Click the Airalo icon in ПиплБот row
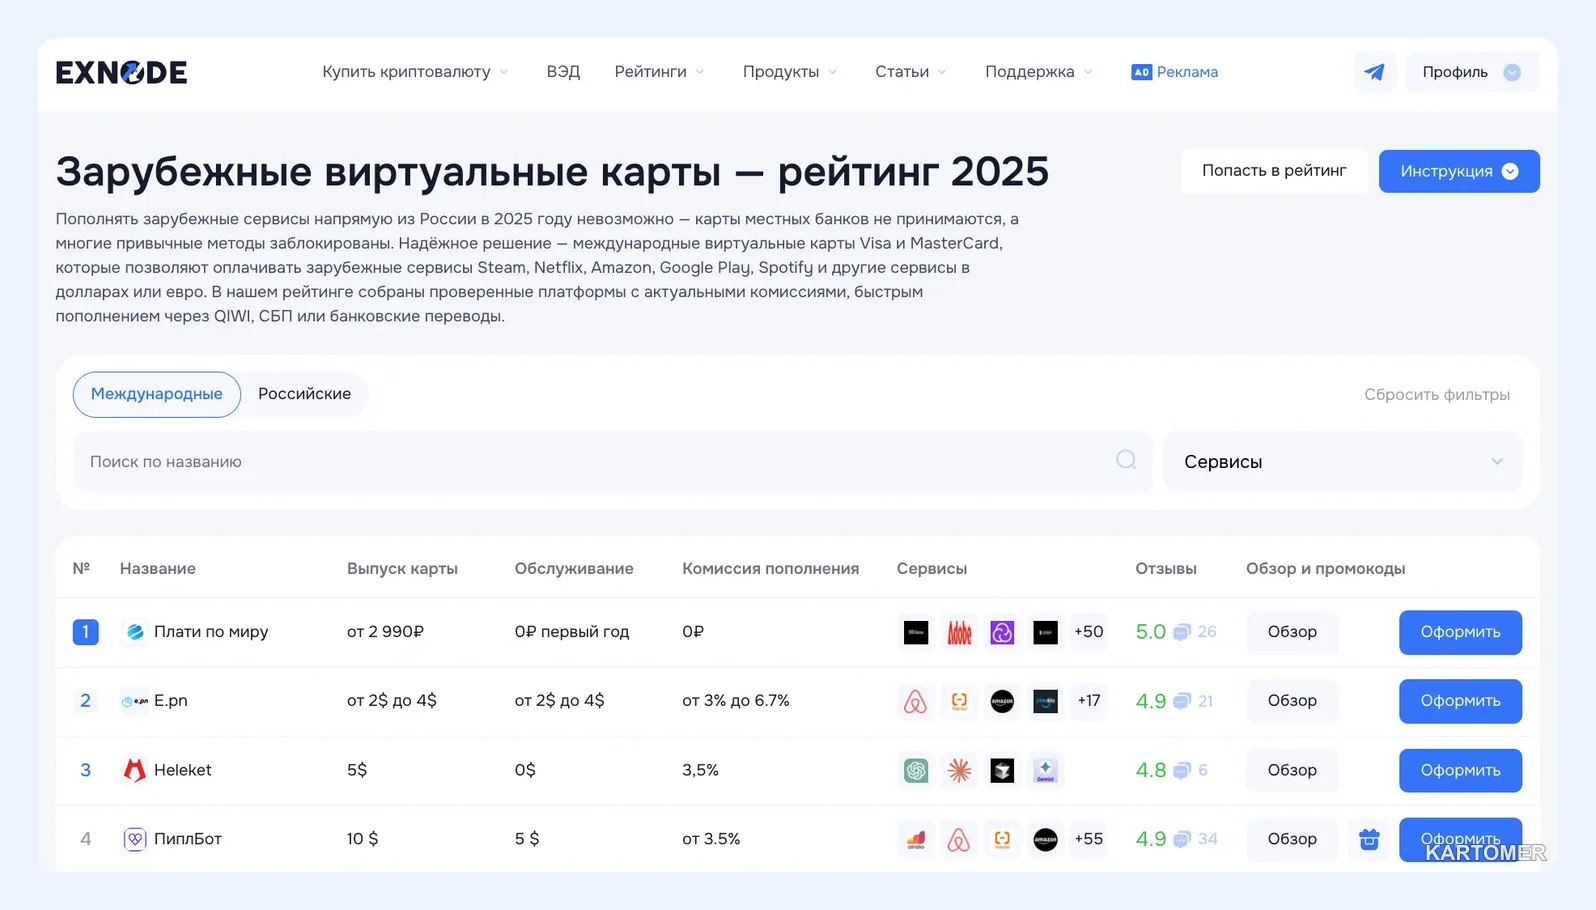The height and width of the screenshot is (910, 1596). (915, 839)
